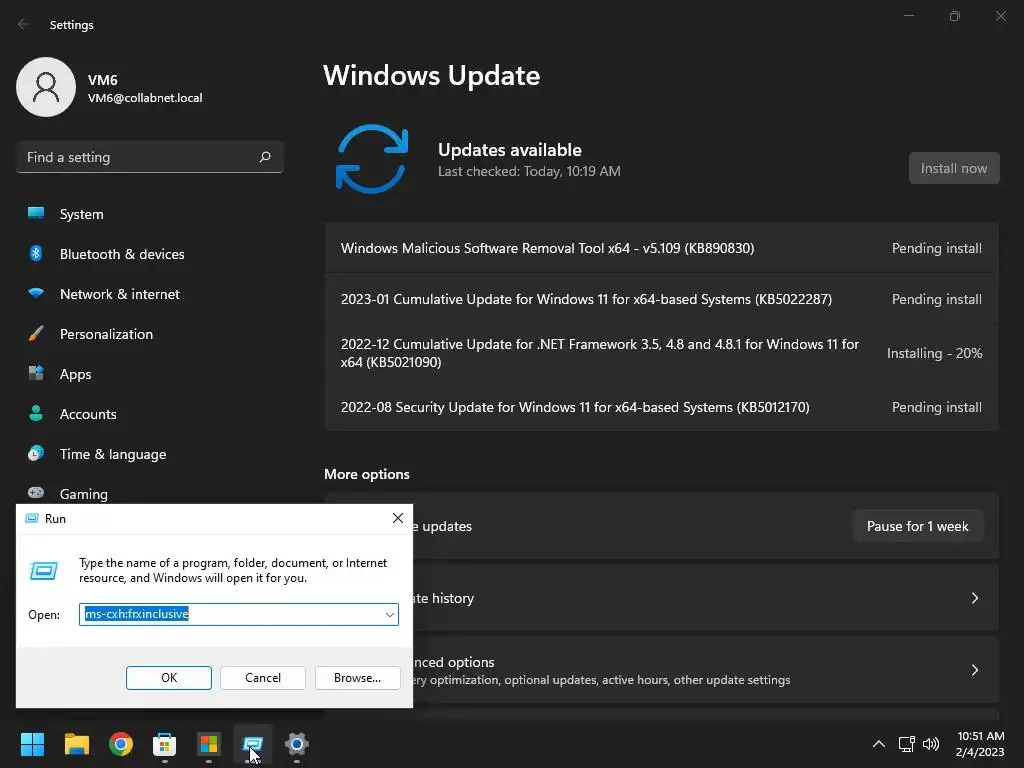Close the Run dialog with X
This screenshot has width=1024, height=768.
pos(398,518)
